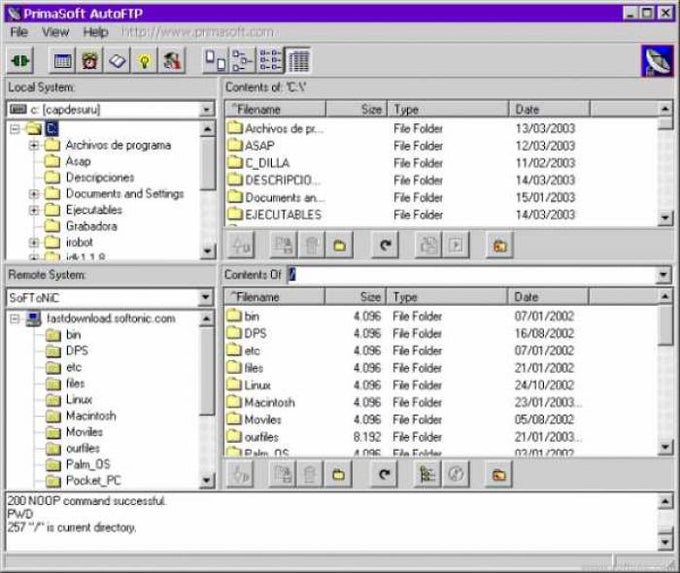
Task: Click local pane trash delete icon
Action: (x=311, y=245)
